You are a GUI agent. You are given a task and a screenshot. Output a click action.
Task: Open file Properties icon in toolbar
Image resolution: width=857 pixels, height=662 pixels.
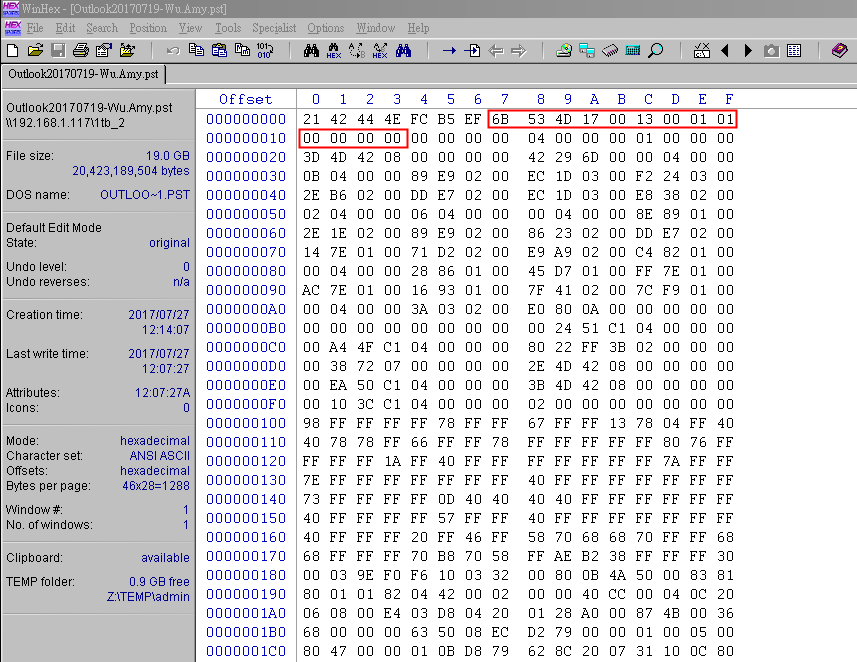(x=104, y=51)
